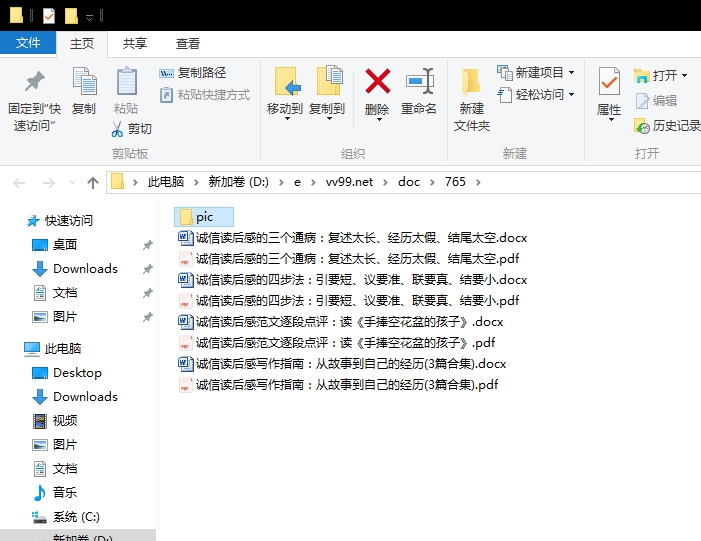Select 诚信读后感范文逐段点评 docx file
The width and height of the screenshot is (701, 541).
point(341,321)
